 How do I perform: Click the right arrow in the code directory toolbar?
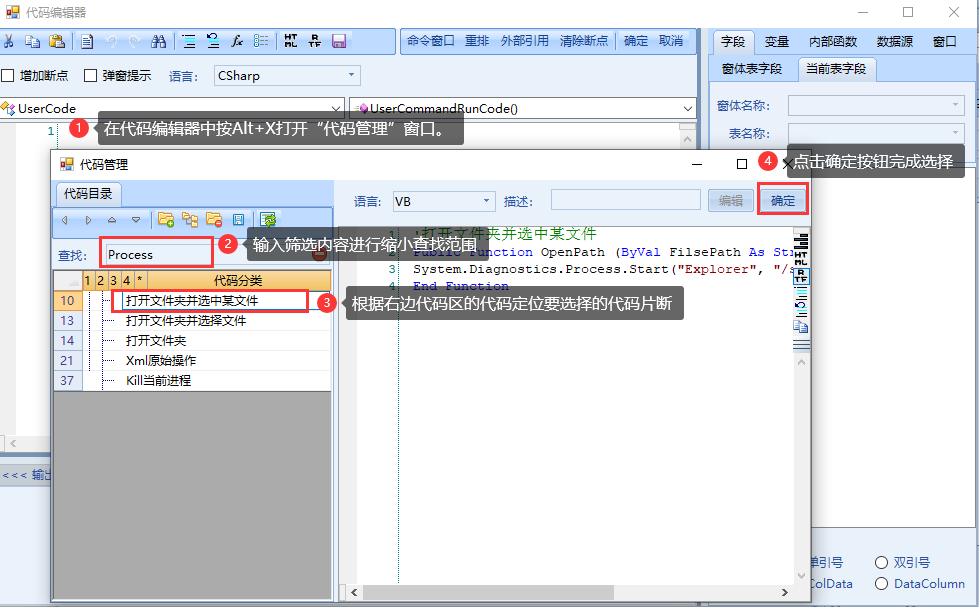[88, 220]
